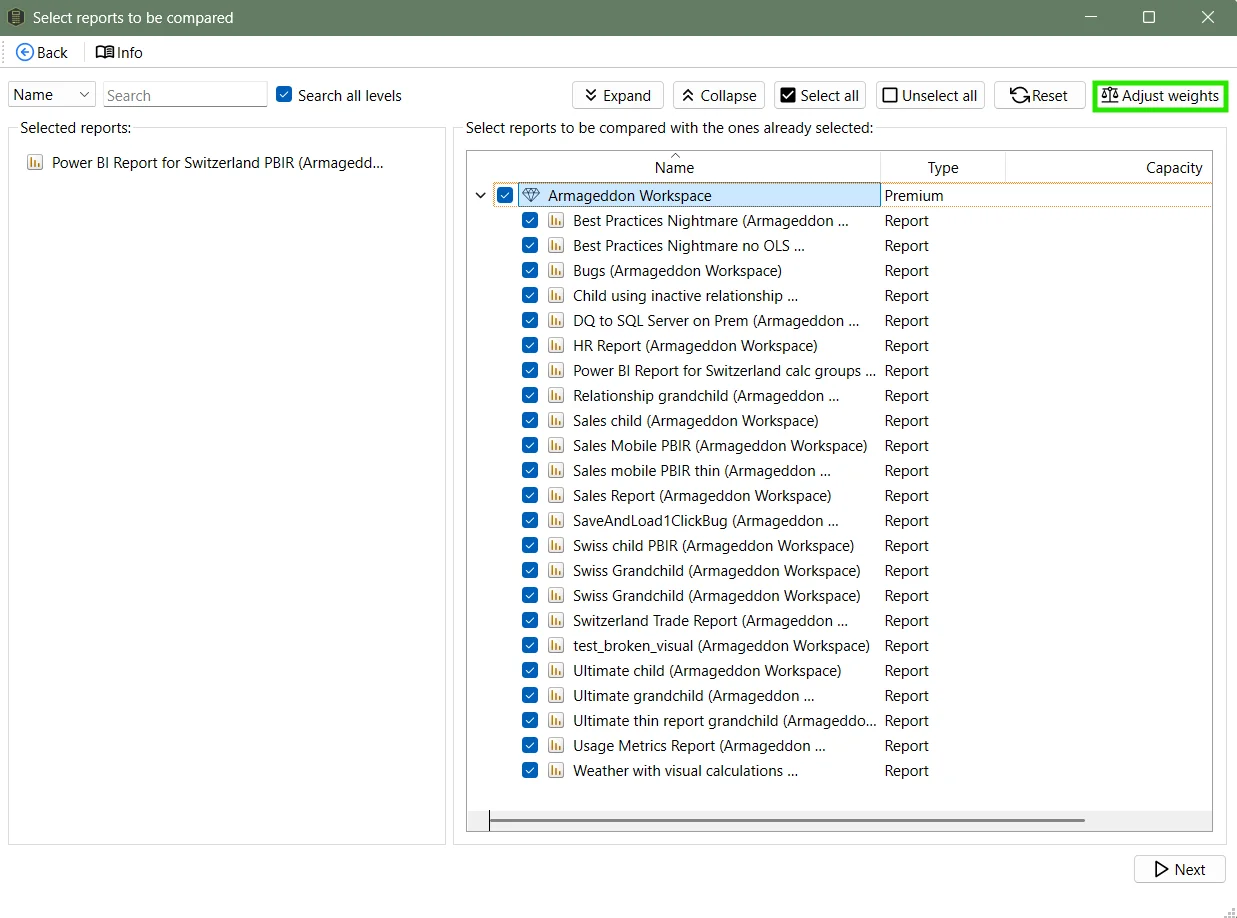Select the first Best Practices Nightmare row
This screenshot has width=1237, height=918.
(710, 221)
